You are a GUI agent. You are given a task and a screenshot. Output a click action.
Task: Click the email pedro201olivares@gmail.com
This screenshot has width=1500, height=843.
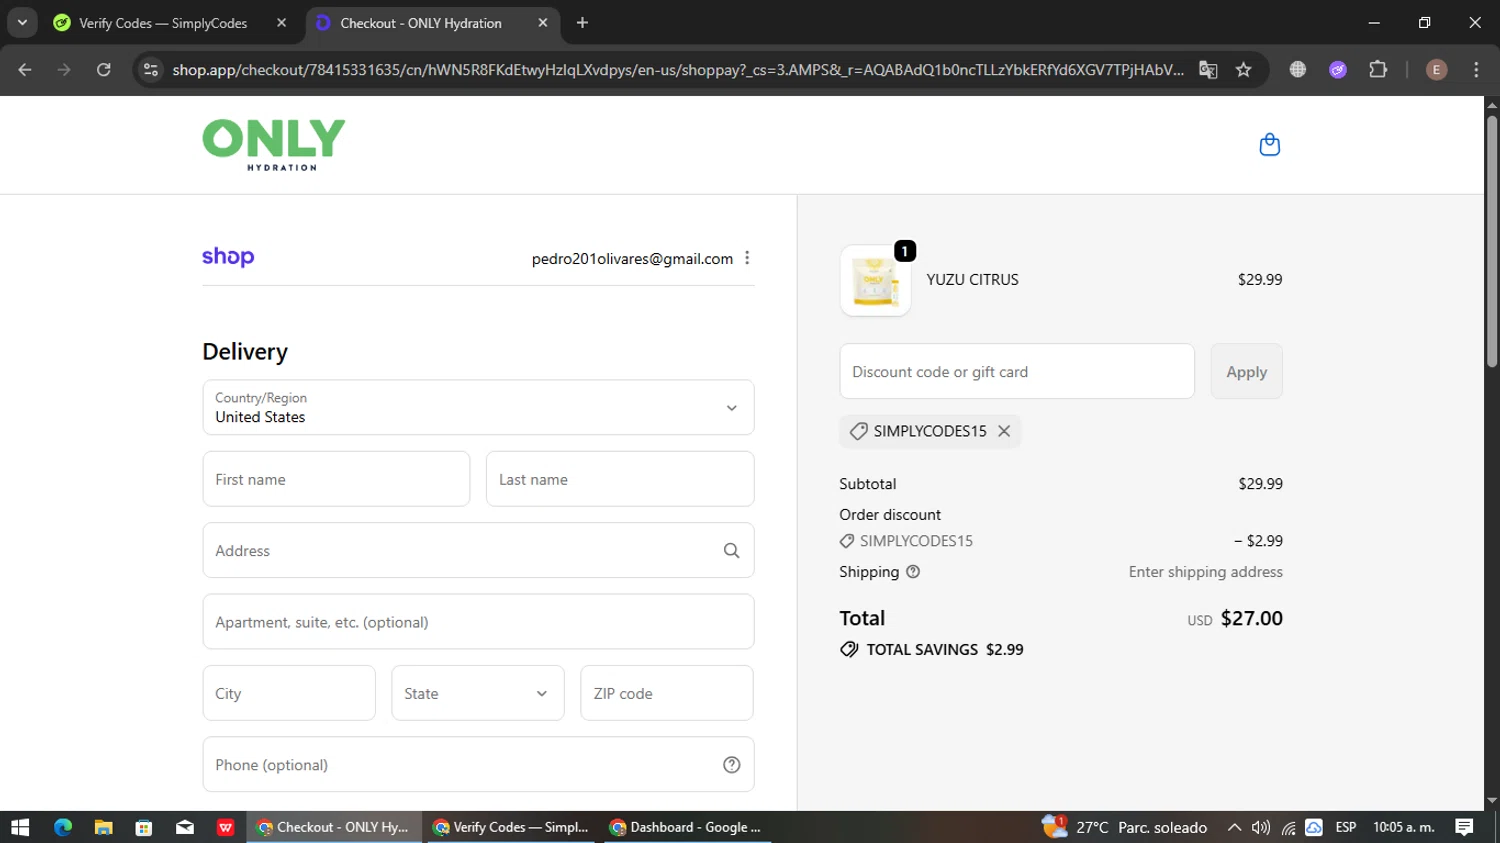click(632, 258)
